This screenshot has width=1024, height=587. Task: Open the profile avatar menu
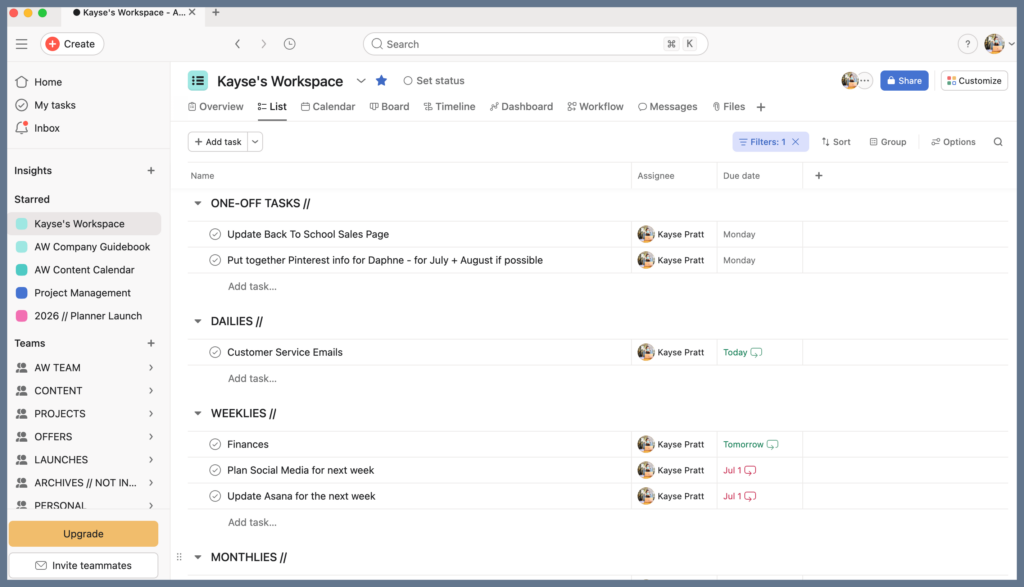994,44
